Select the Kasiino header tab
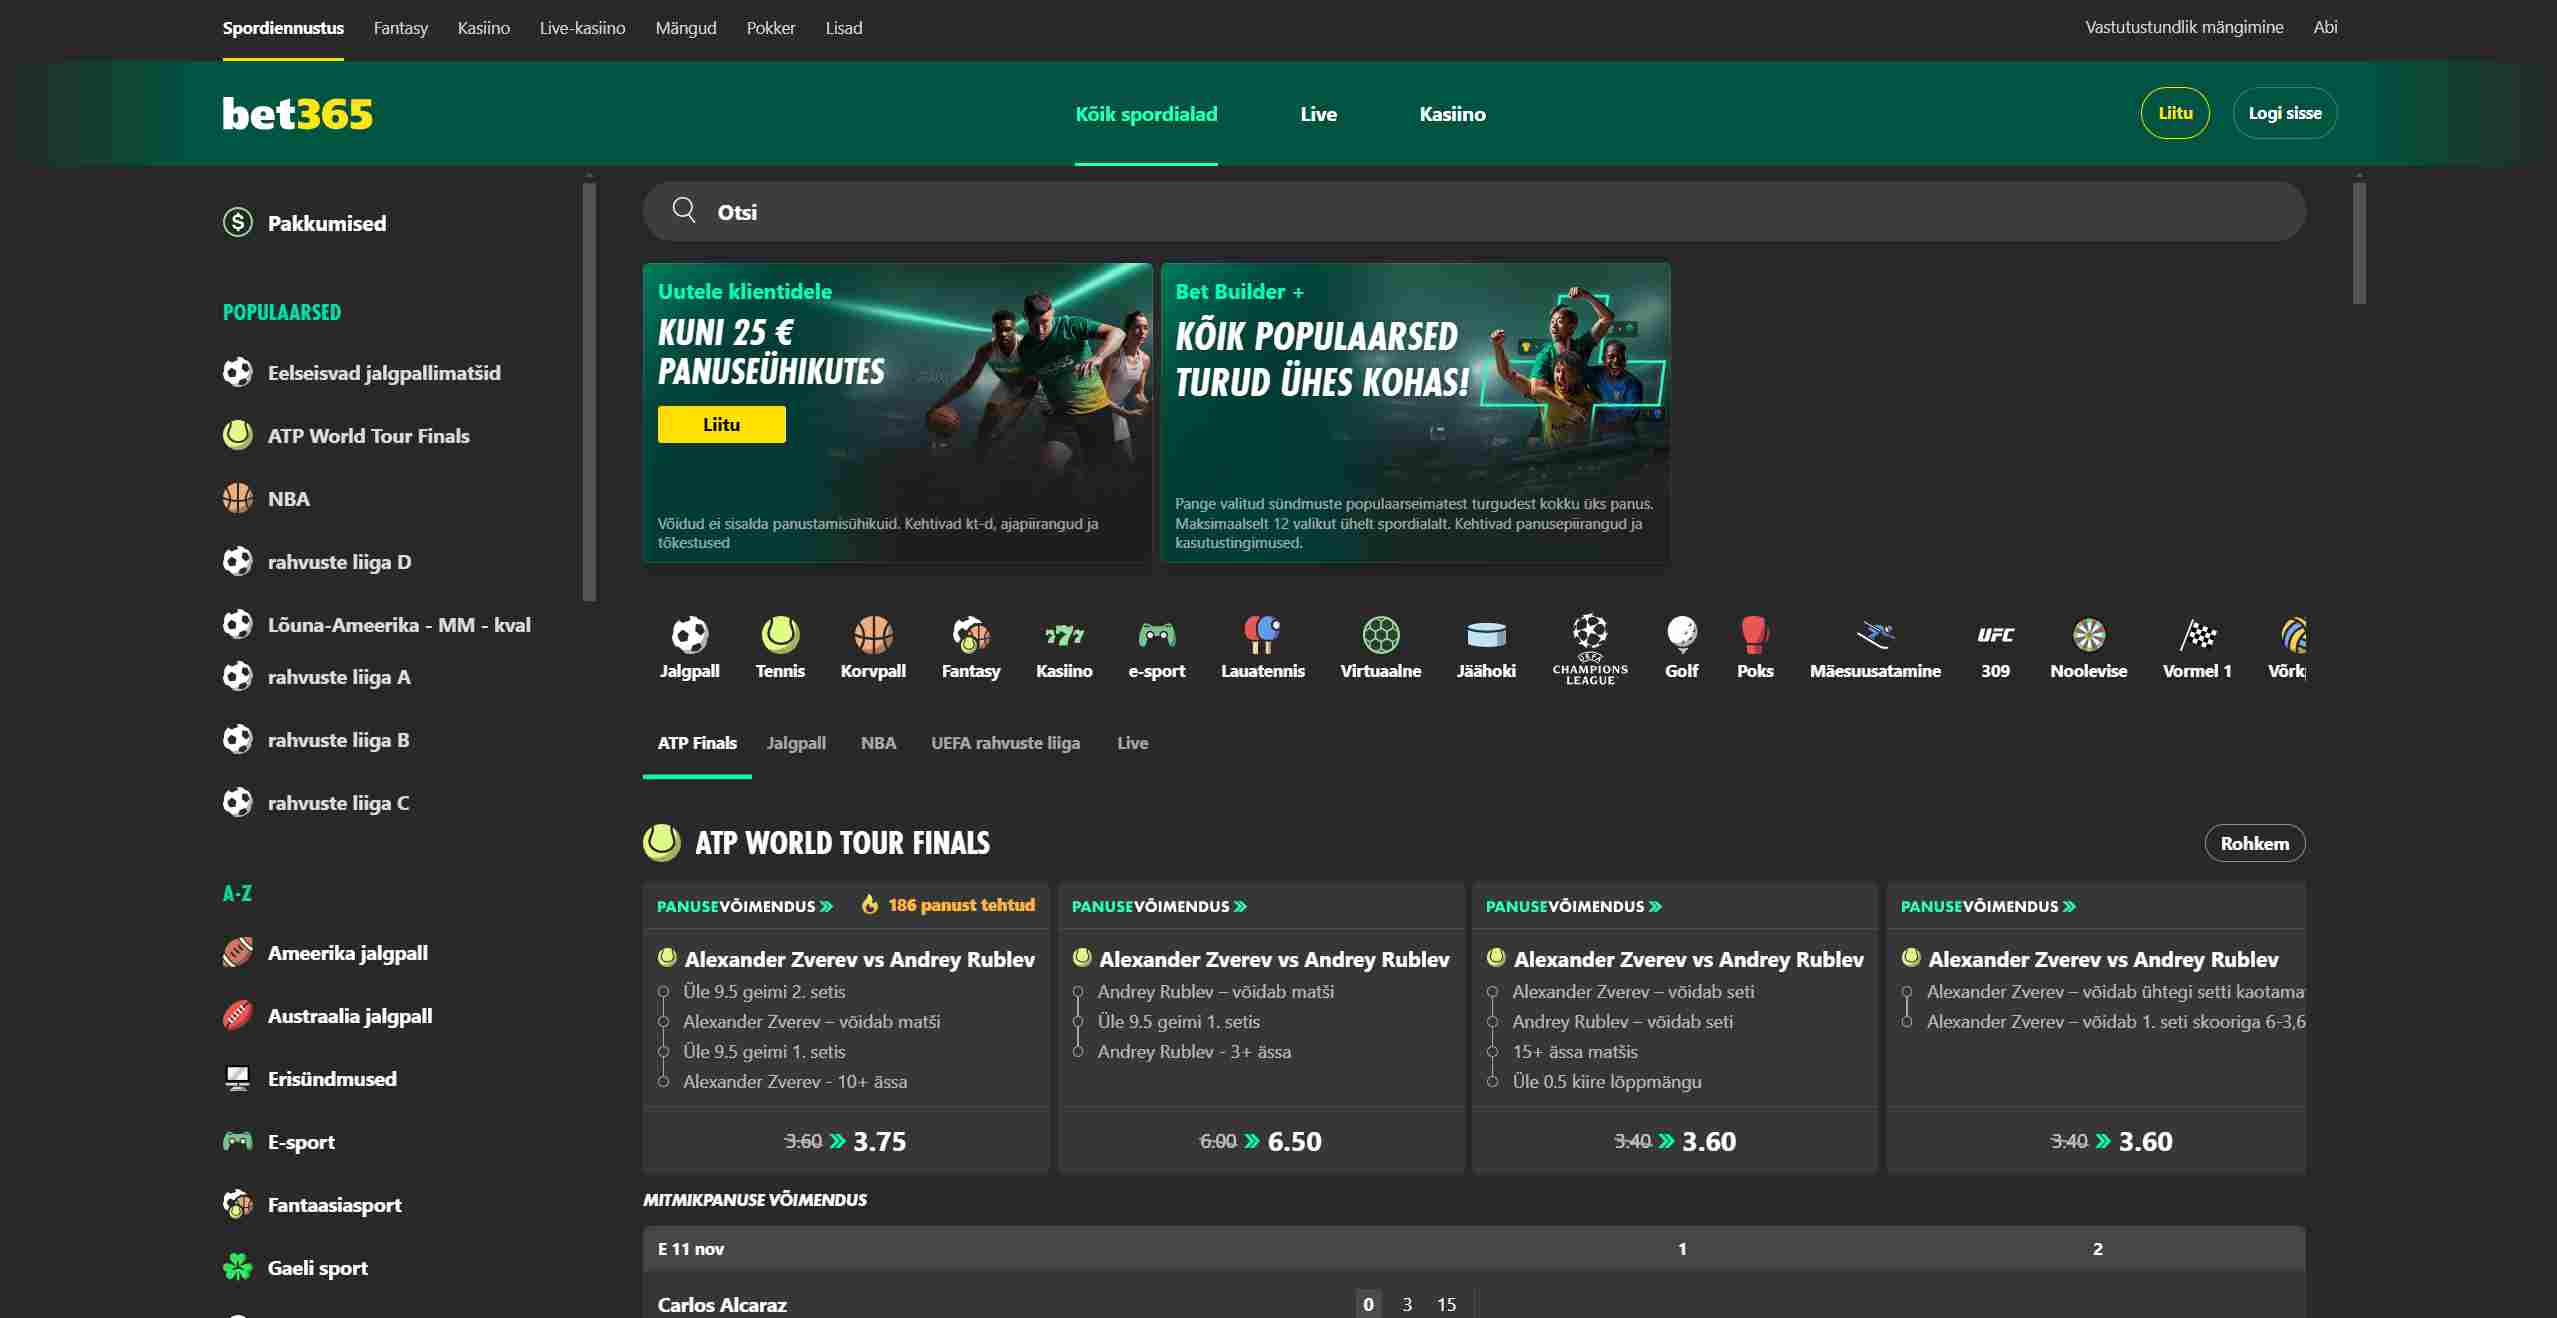The height and width of the screenshot is (1318, 2557). point(1452,114)
